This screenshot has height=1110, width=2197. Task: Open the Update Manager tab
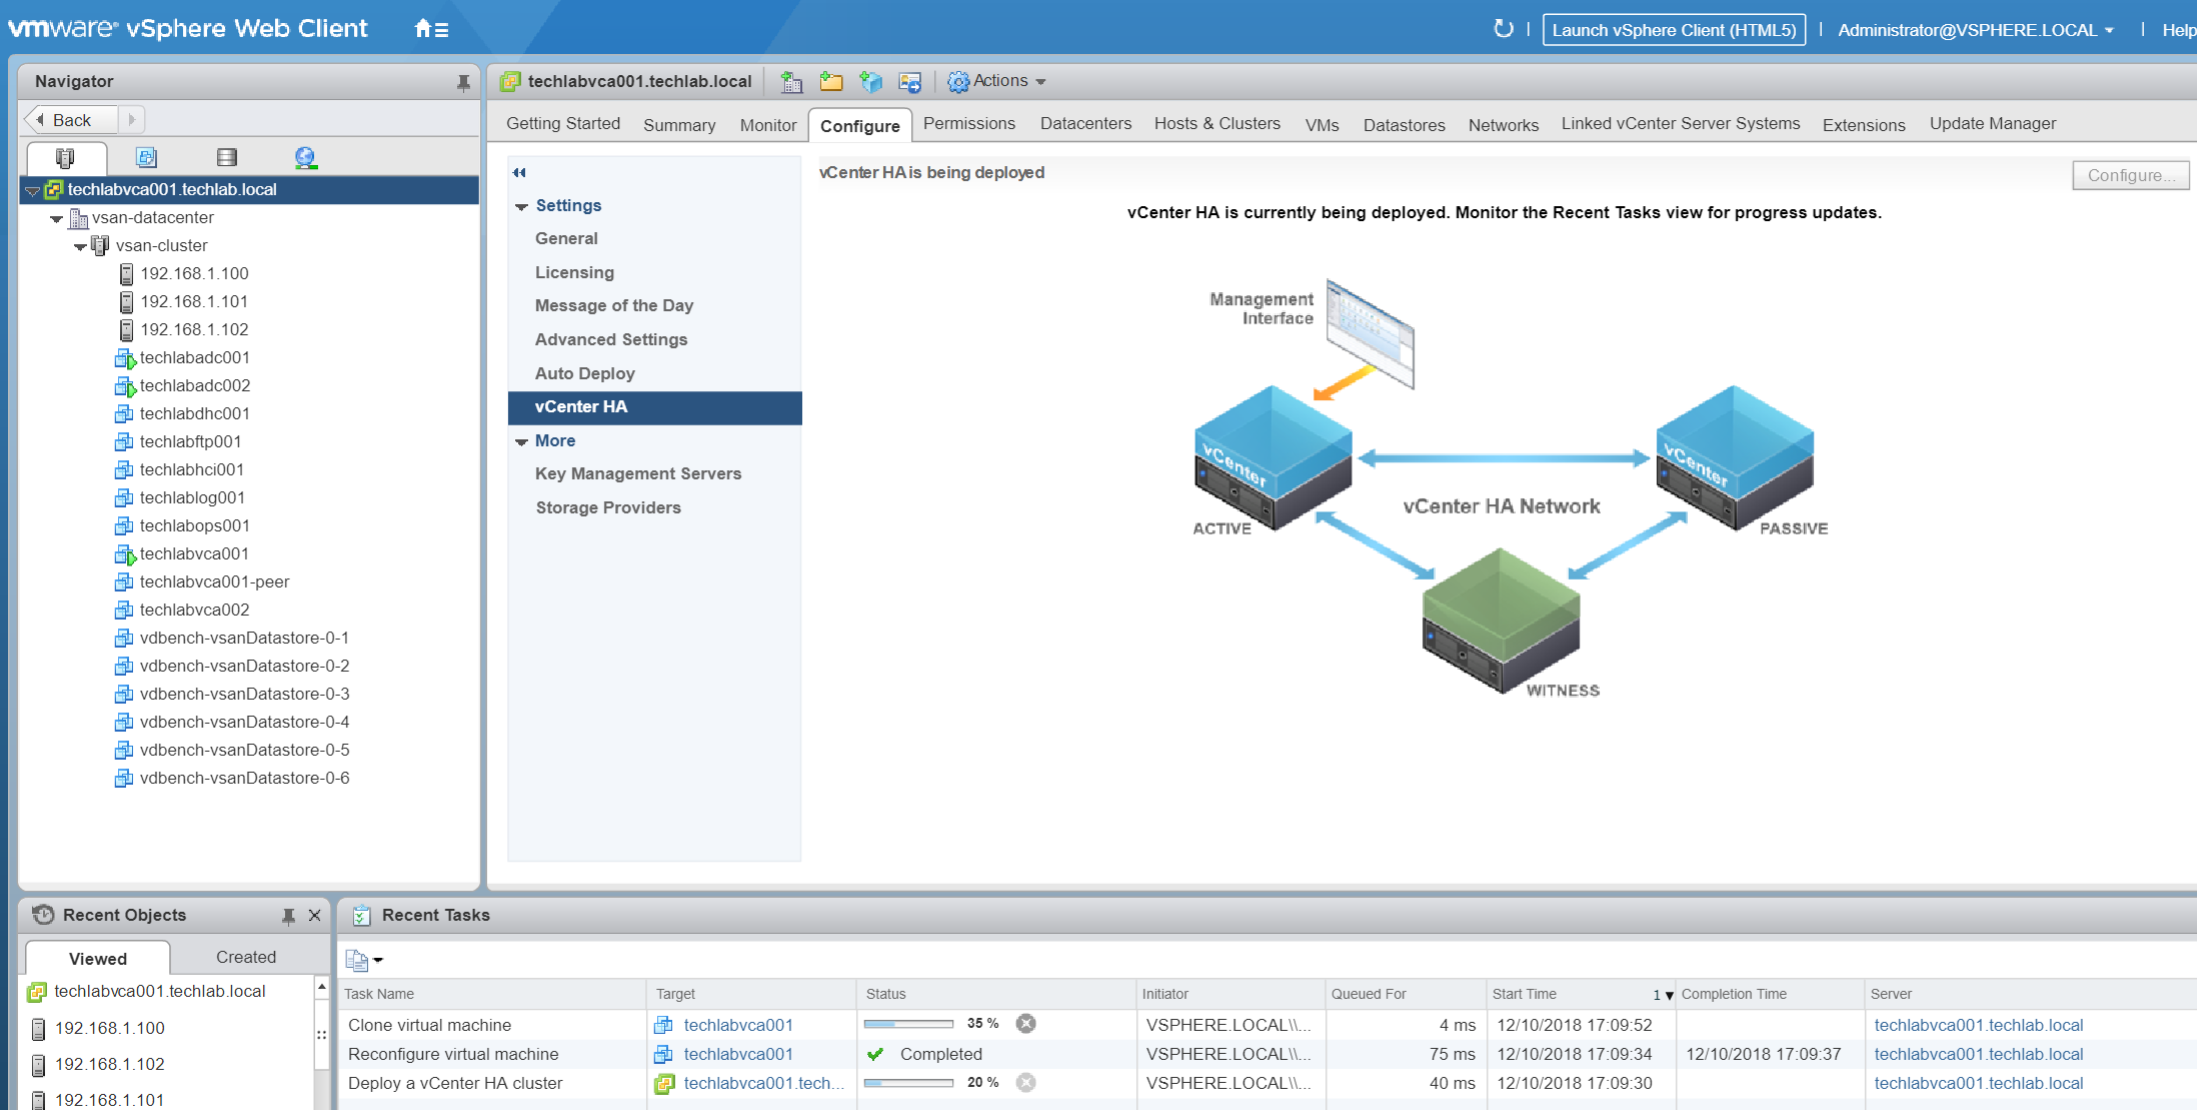click(x=1992, y=123)
